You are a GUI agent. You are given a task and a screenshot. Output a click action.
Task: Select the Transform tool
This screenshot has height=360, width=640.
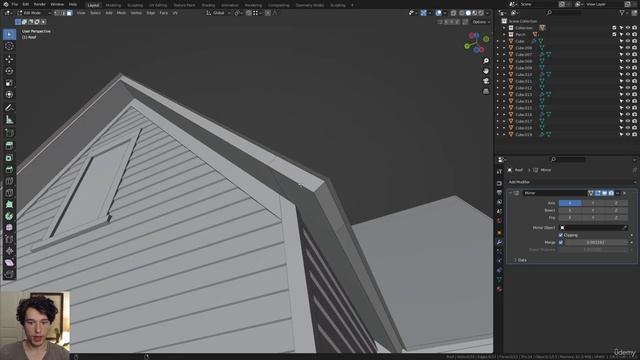click(9, 95)
